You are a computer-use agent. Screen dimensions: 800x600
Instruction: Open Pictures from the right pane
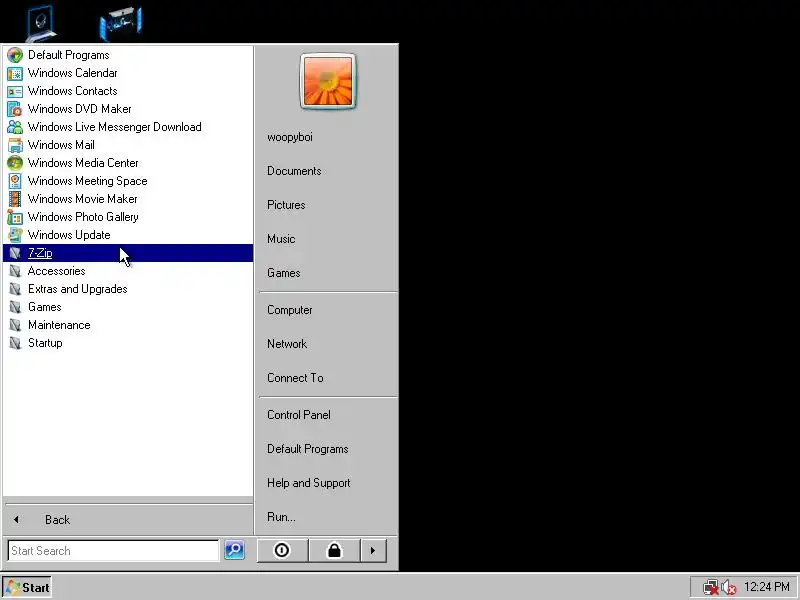[x=286, y=205]
